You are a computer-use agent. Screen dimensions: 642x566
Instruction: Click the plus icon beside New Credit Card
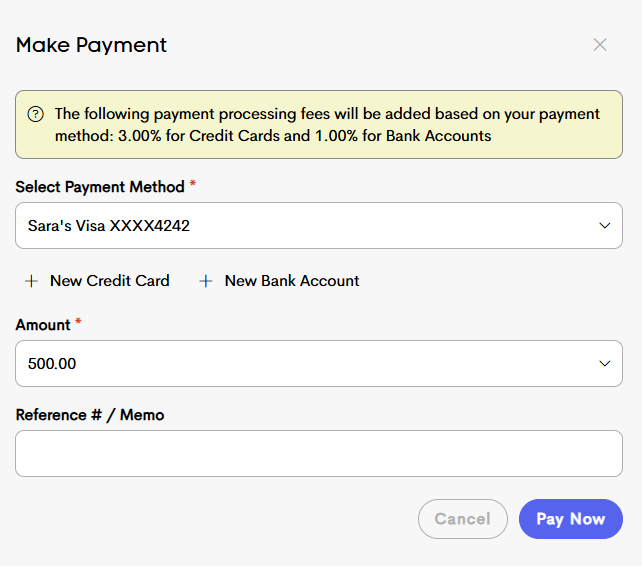coord(32,281)
